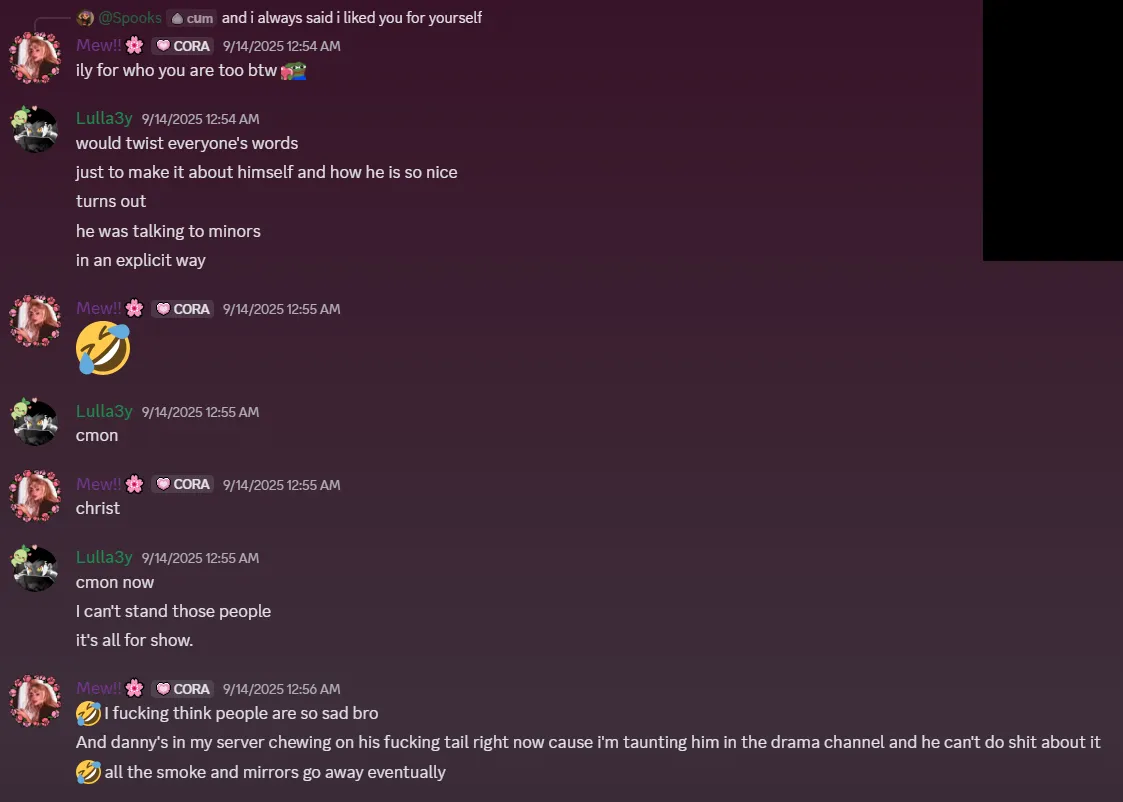Open the @Spooks mention in the reply preview

130,18
